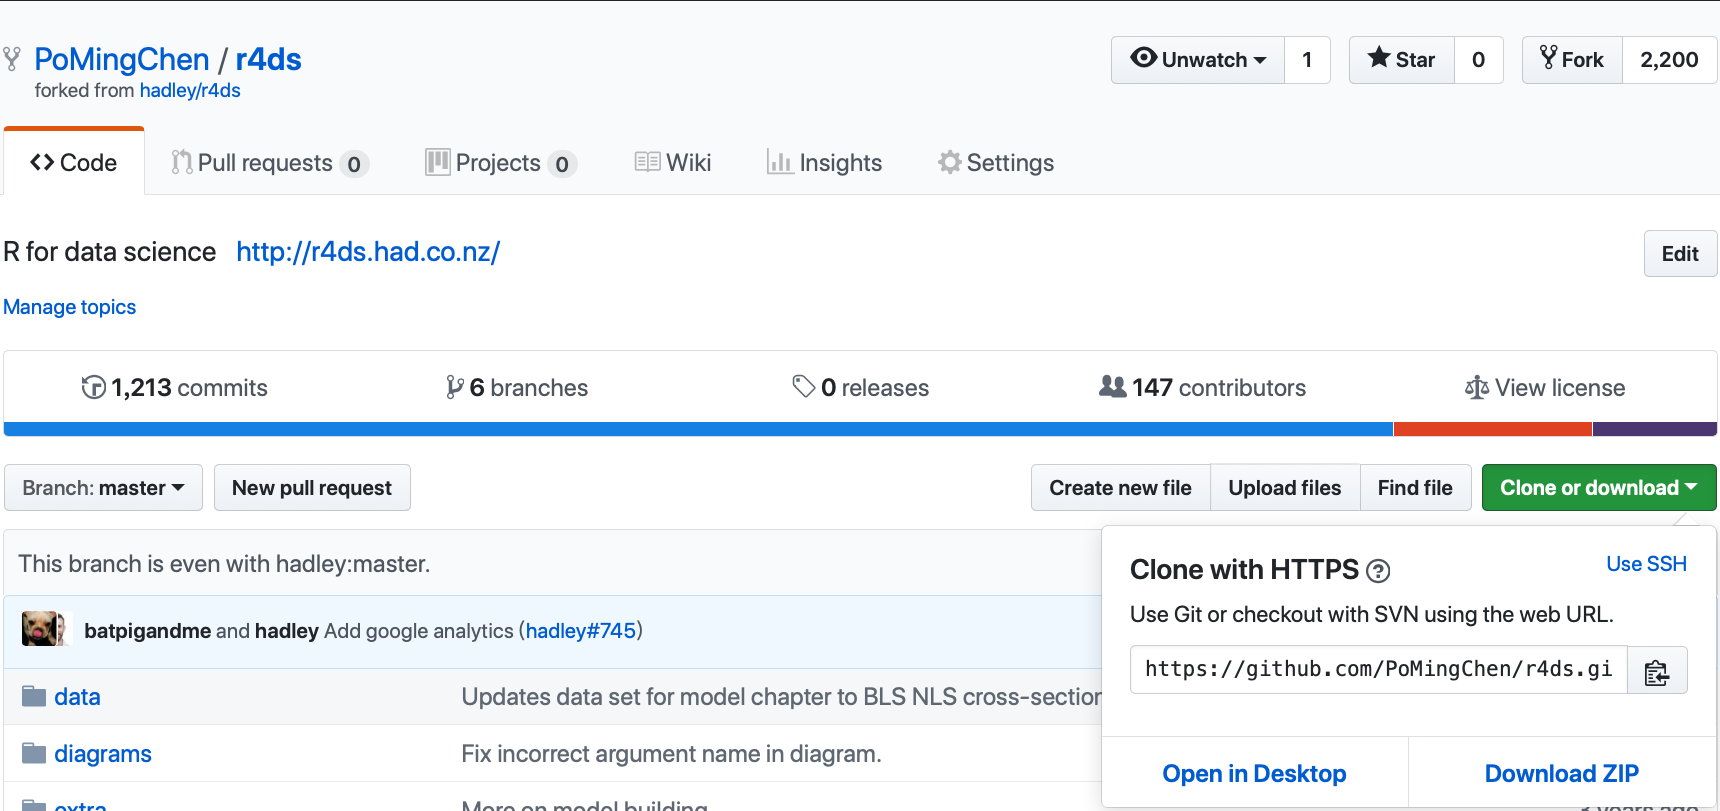Click Find file button
Screen dimensions: 1720x811
1415,488
